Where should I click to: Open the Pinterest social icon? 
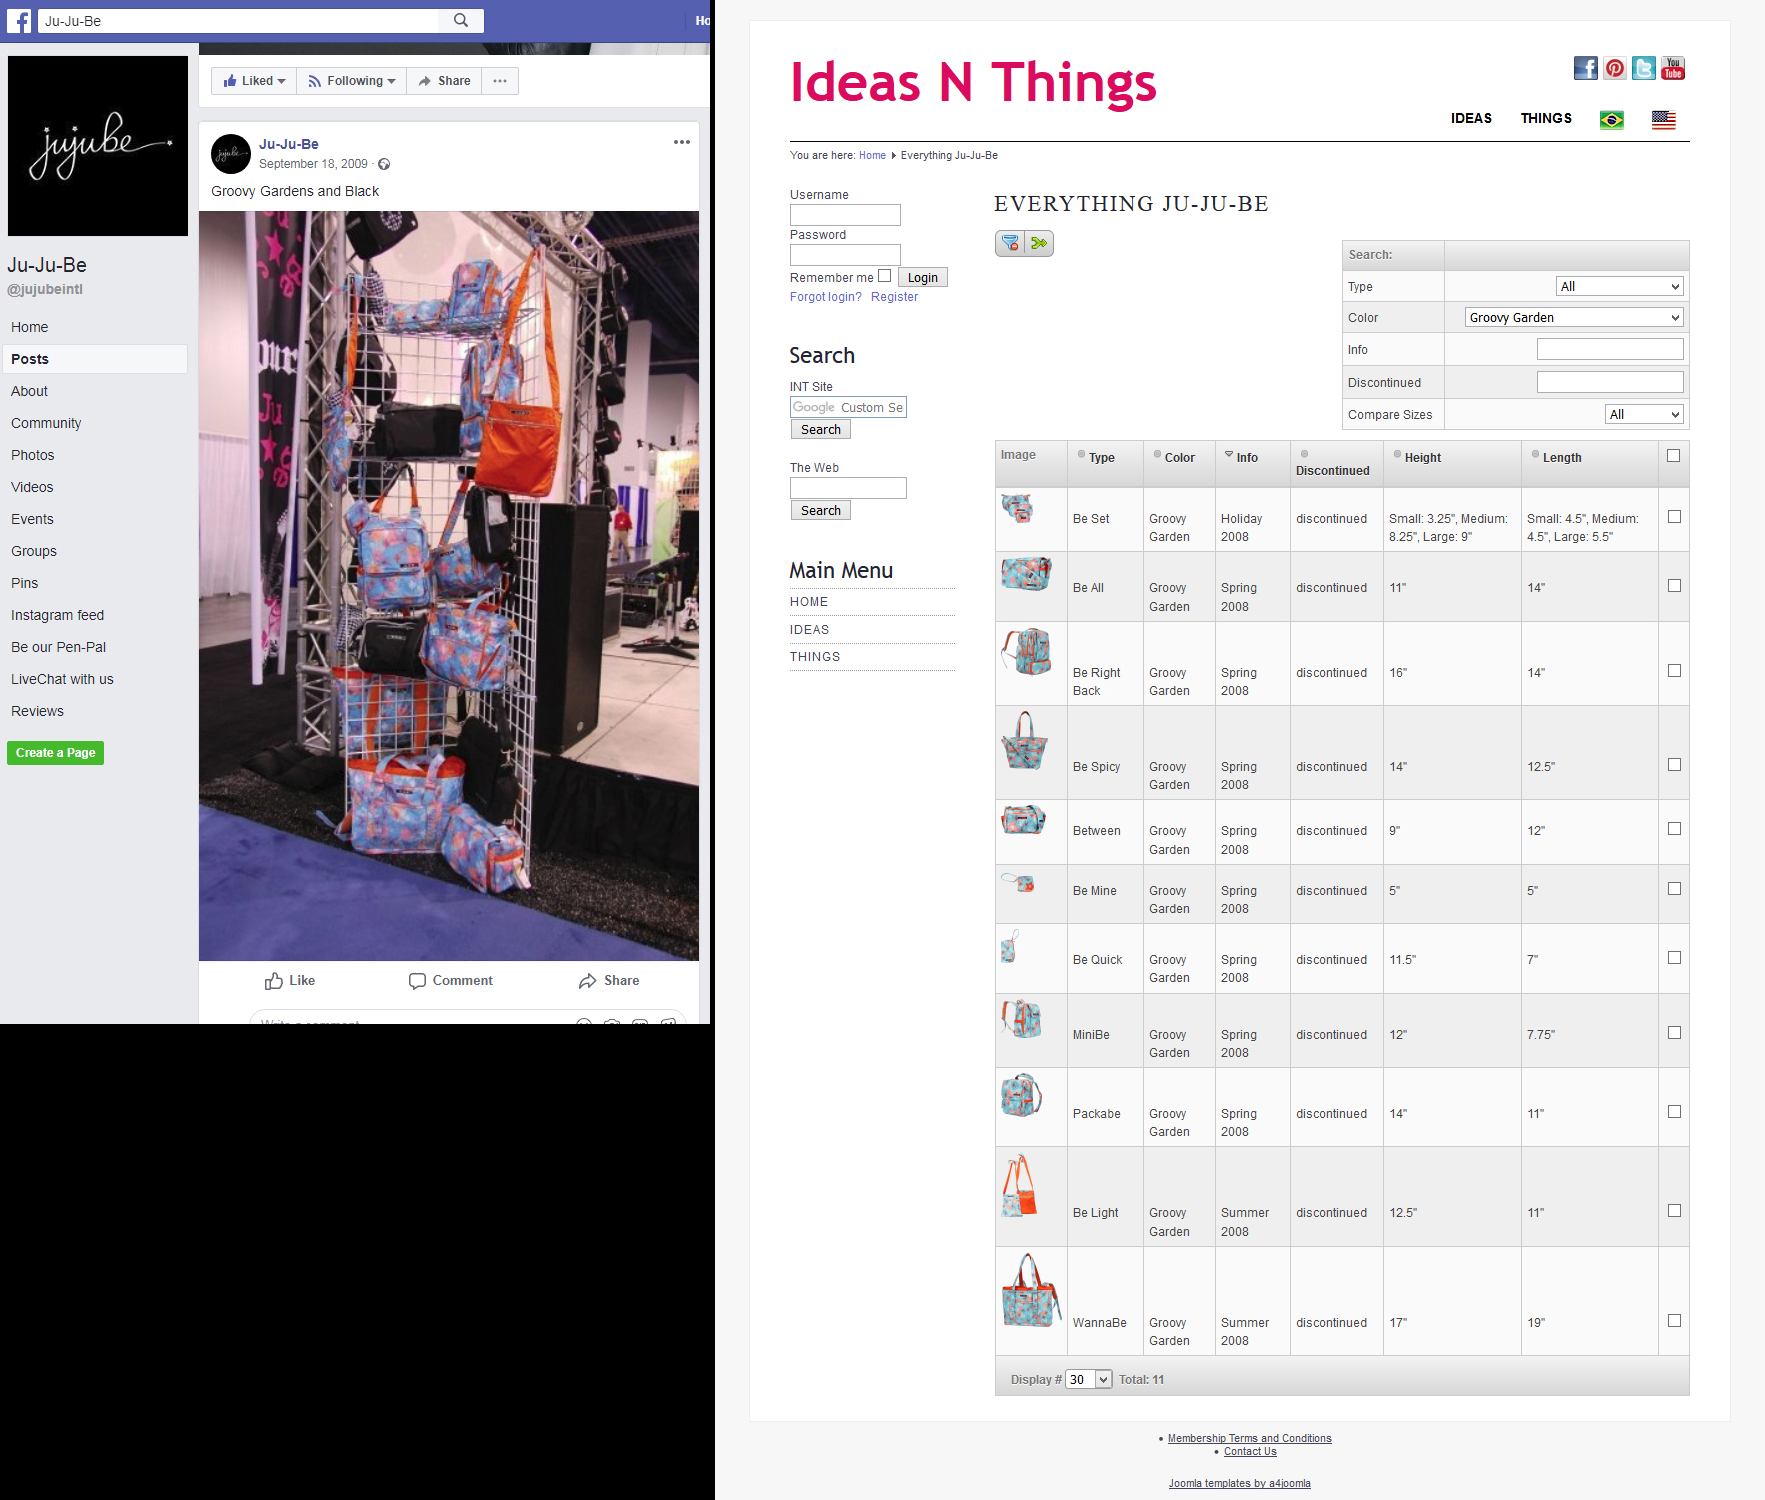(1615, 68)
